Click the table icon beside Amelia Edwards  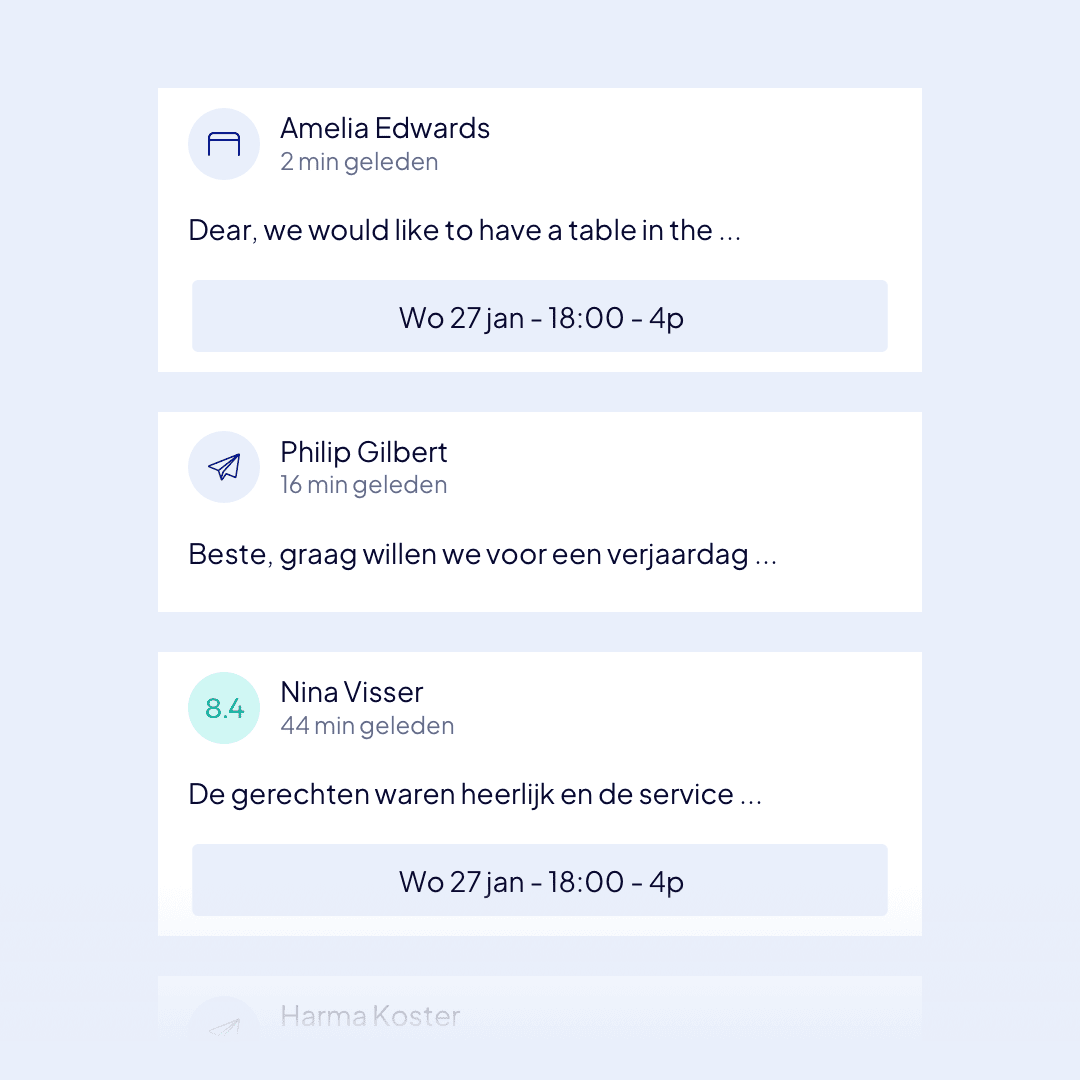(224, 144)
